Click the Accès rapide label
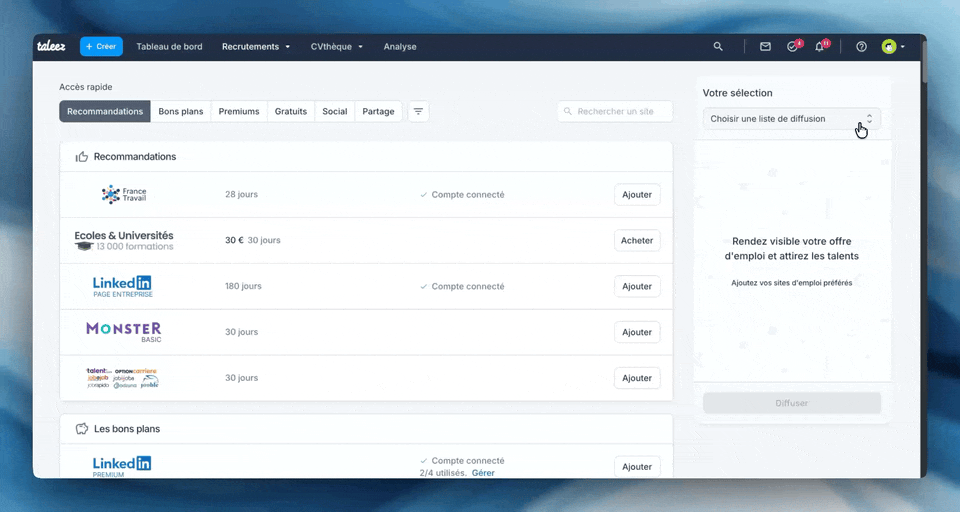 [x=86, y=87]
